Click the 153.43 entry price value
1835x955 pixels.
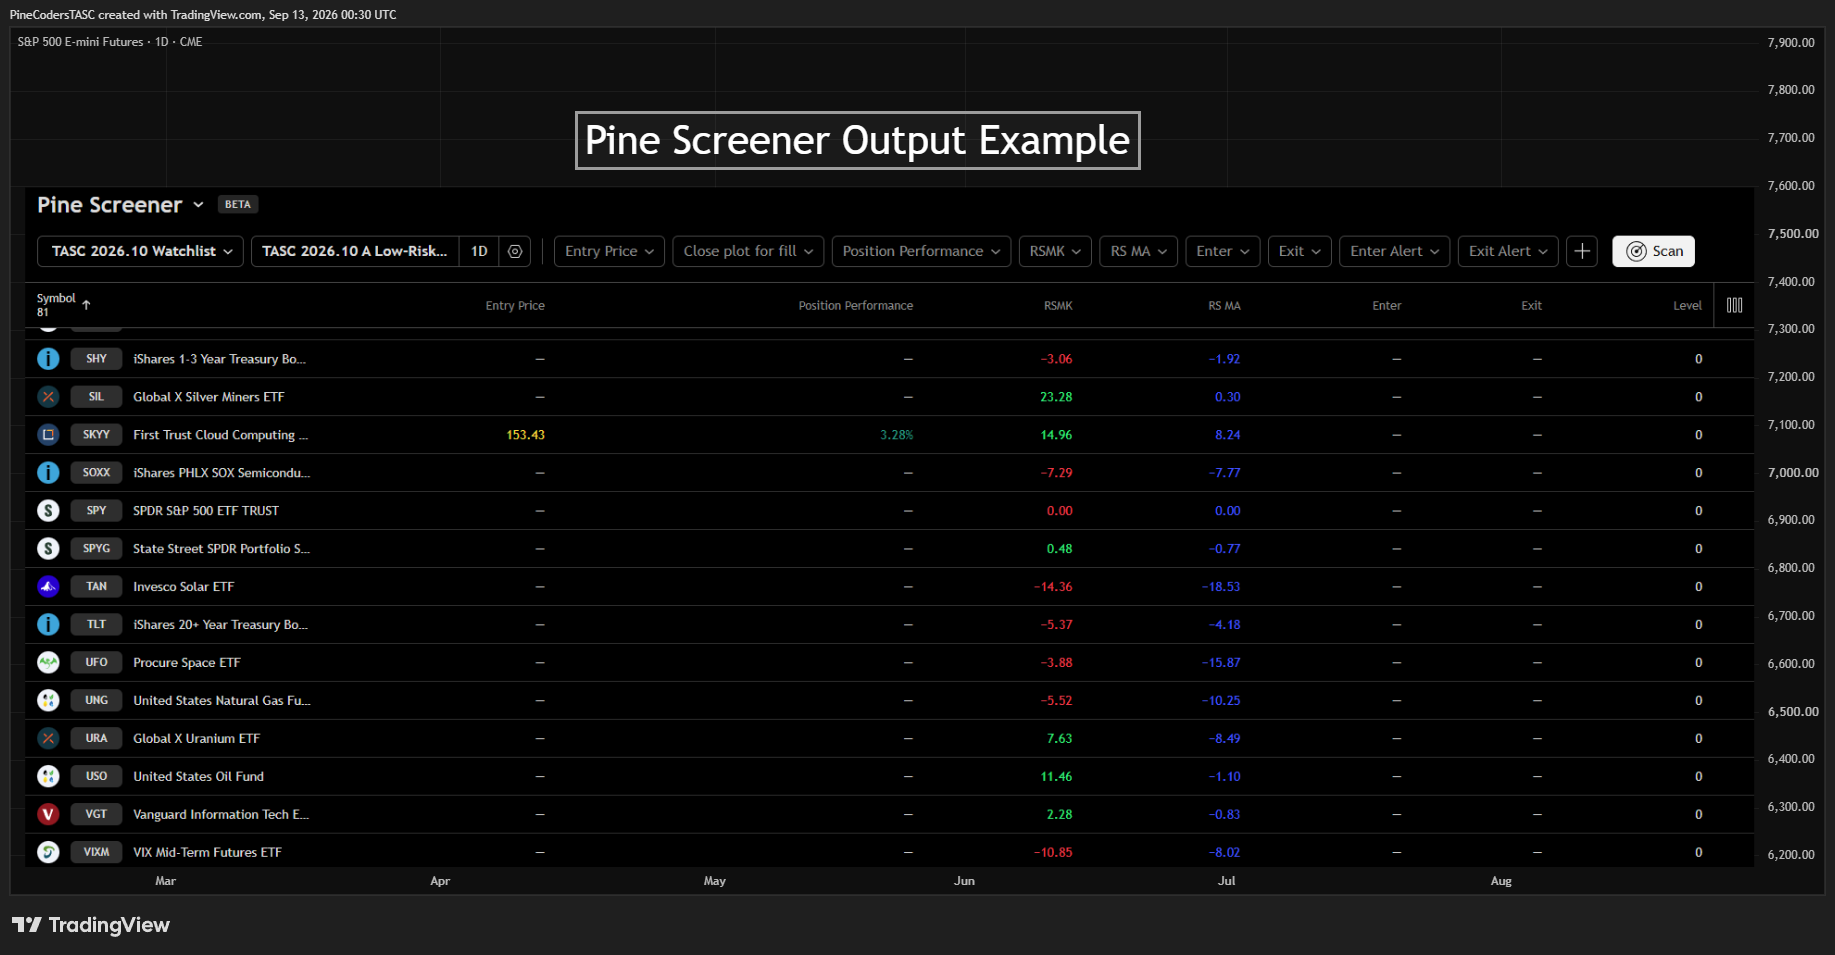[x=525, y=435]
